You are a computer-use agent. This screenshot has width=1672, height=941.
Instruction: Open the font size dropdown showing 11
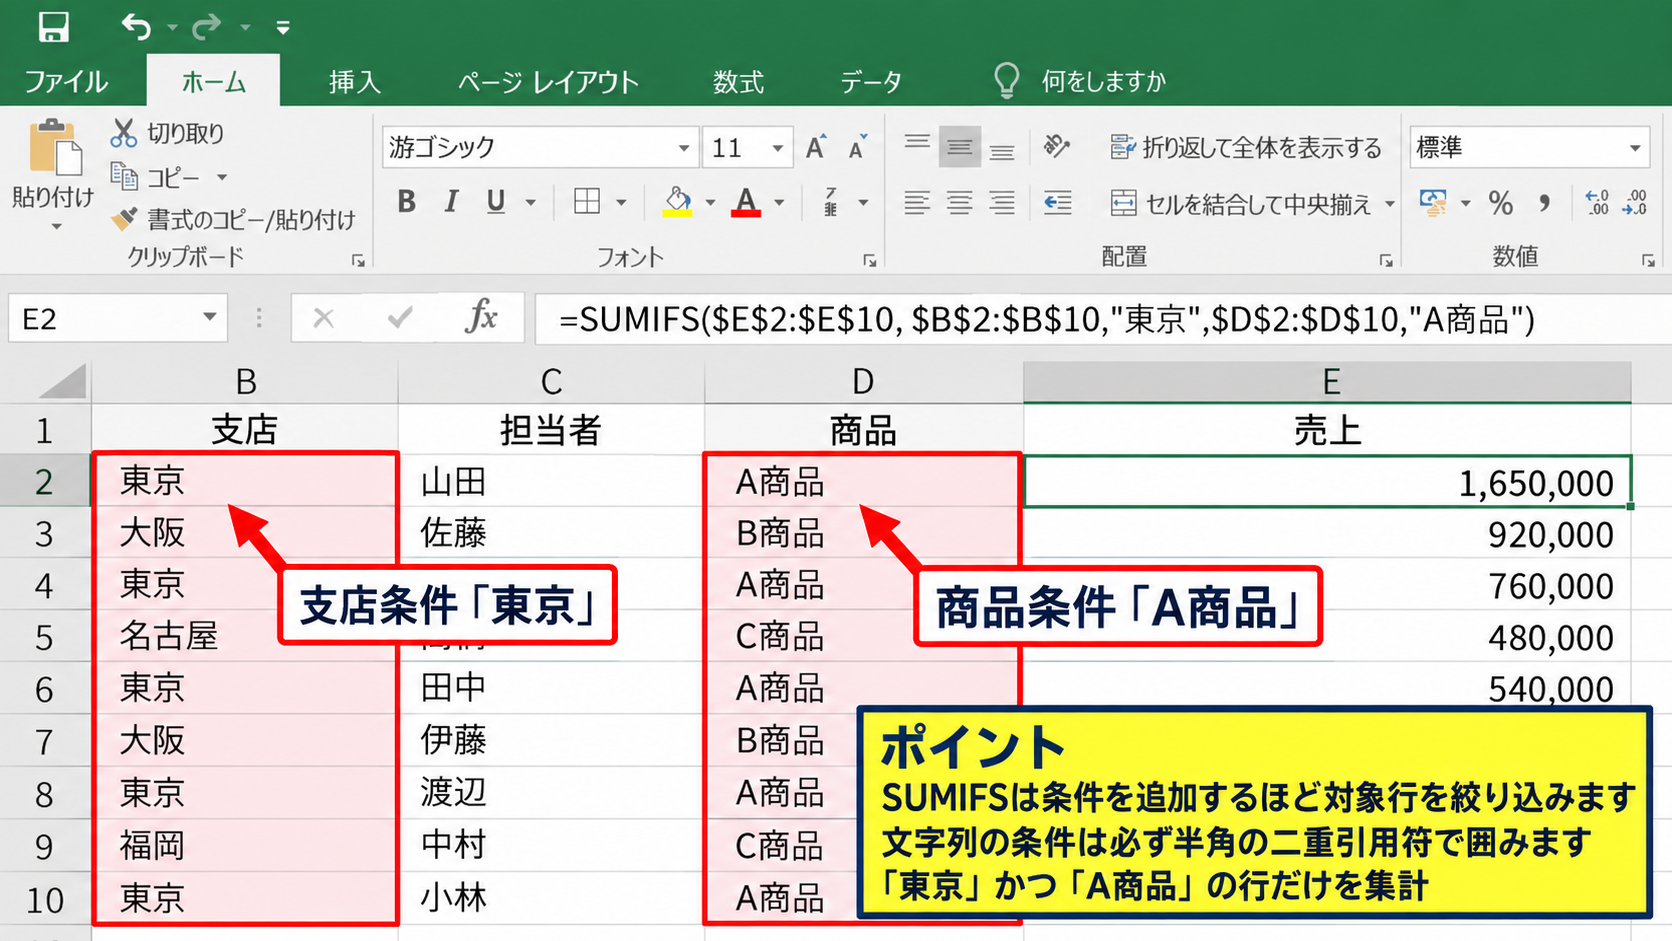777,148
